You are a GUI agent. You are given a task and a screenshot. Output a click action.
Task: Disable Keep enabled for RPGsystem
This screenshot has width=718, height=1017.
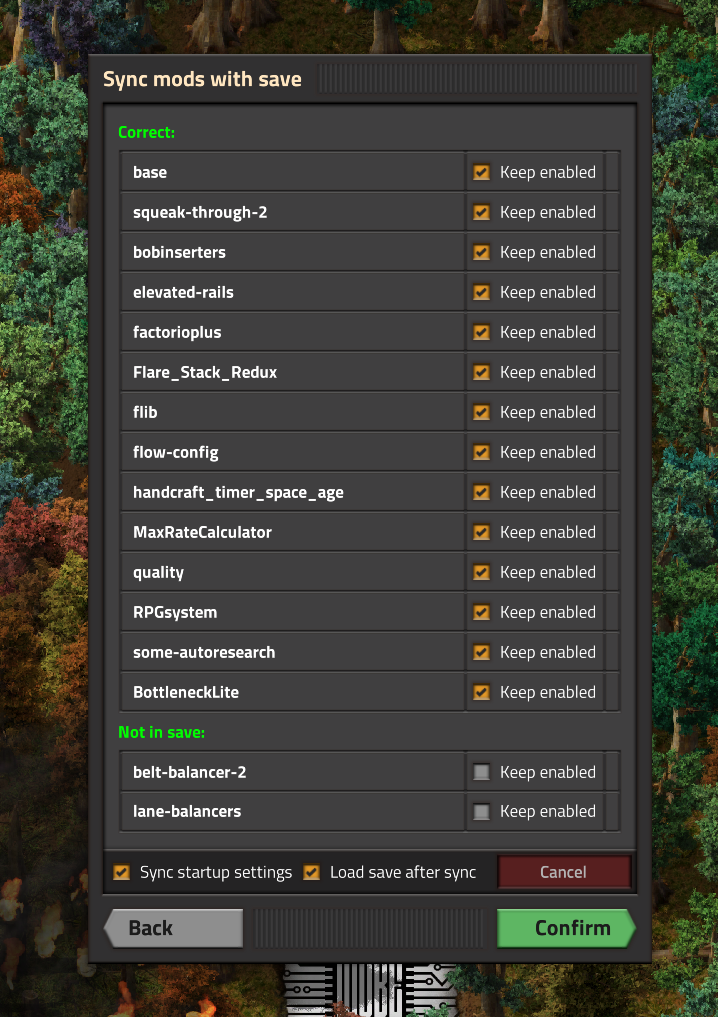(482, 612)
